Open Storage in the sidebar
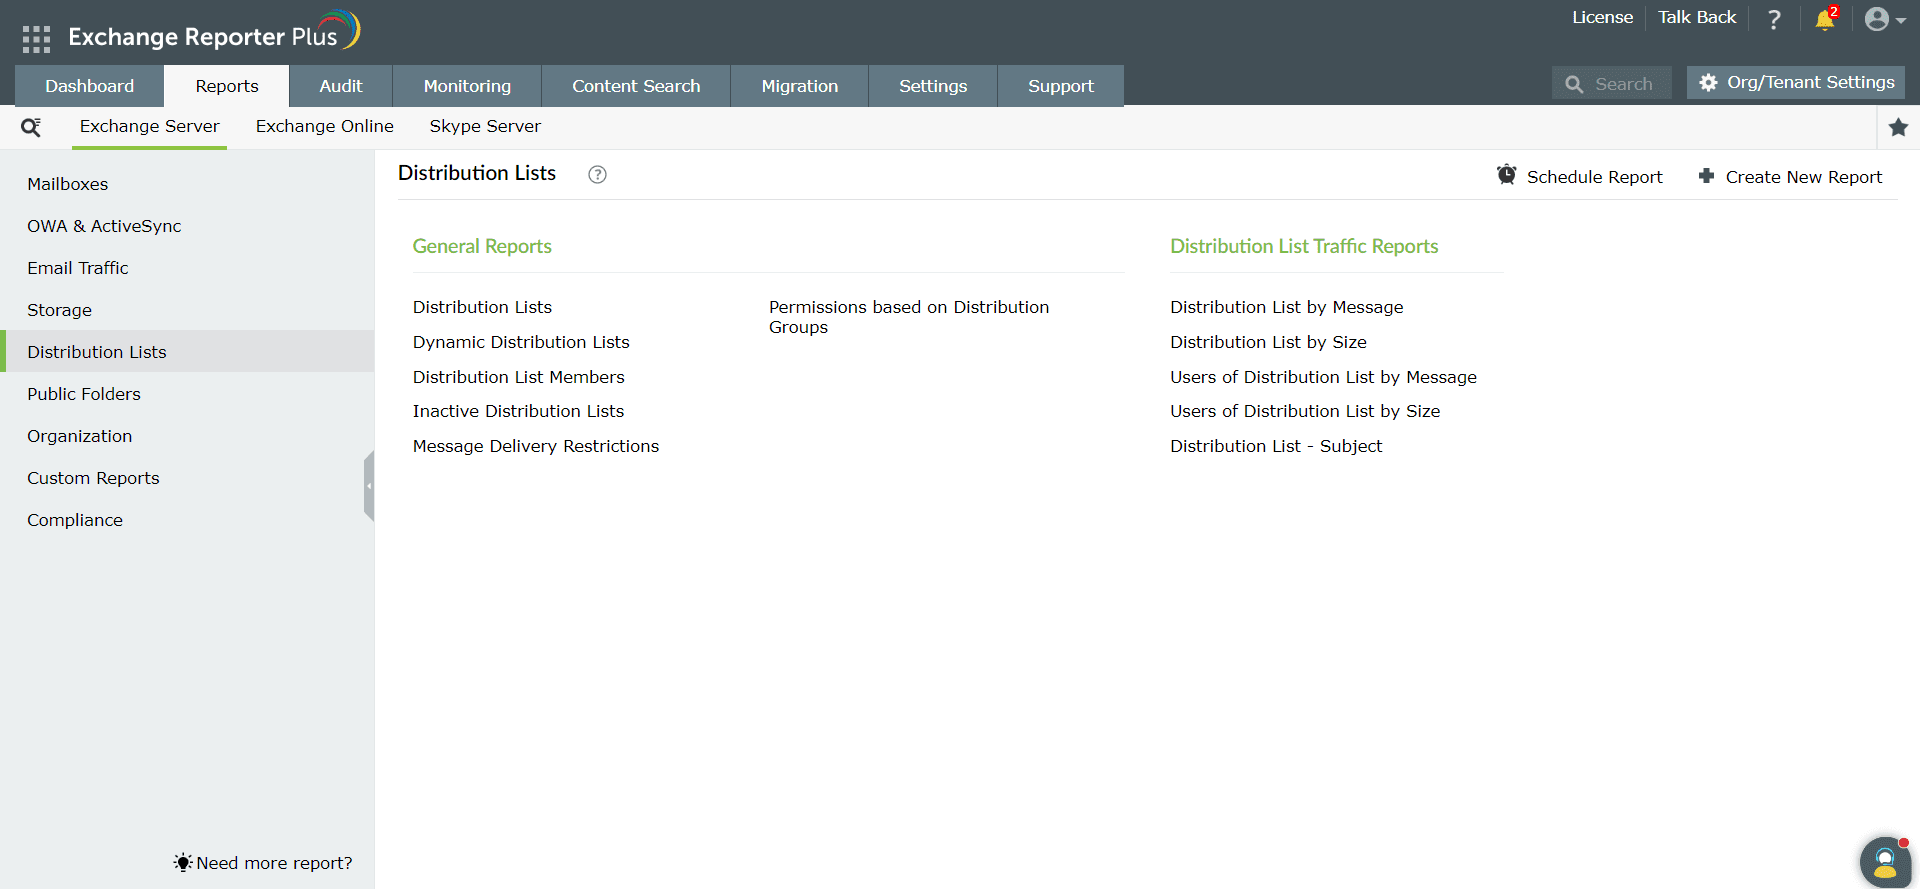 [x=187, y=310]
